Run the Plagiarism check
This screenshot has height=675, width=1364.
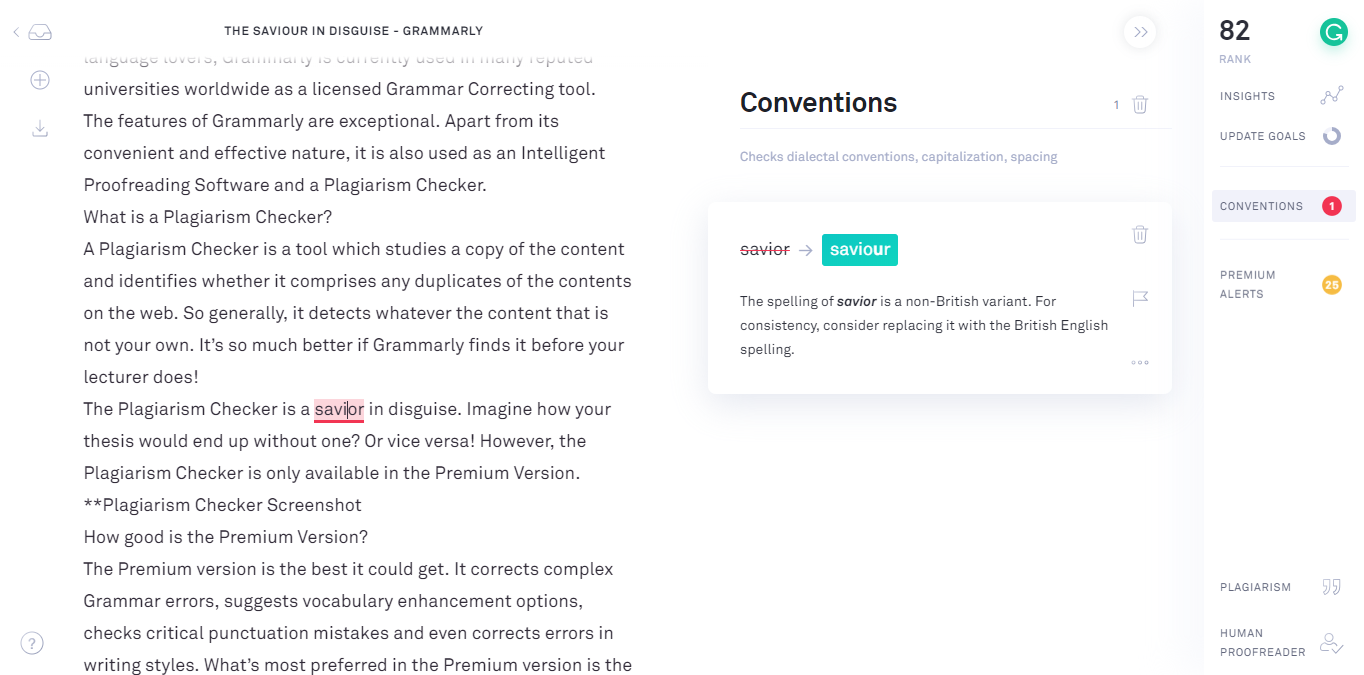pyautogui.click(x=1280, y=587)
